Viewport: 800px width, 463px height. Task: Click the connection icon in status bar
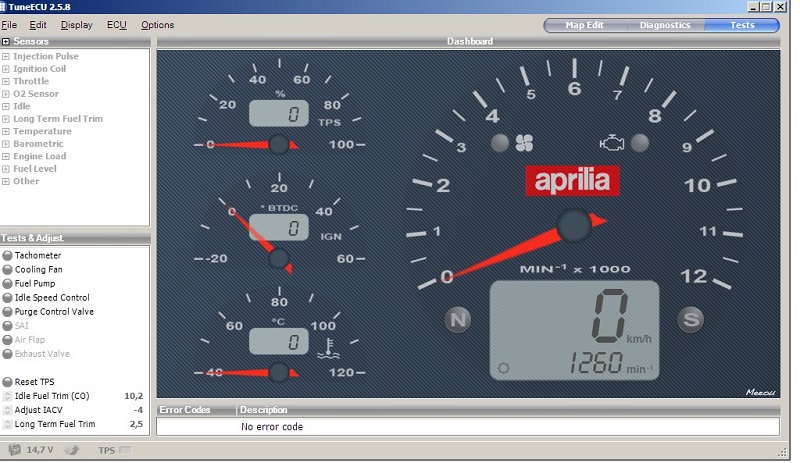[72, 450]
